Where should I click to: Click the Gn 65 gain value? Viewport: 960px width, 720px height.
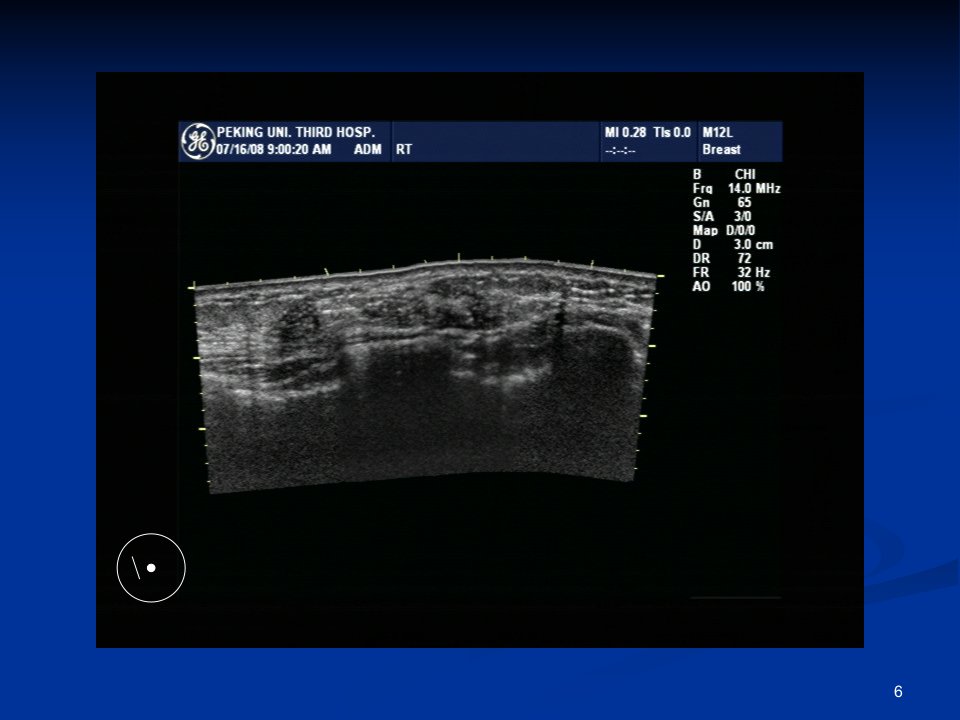coord(722,203)
